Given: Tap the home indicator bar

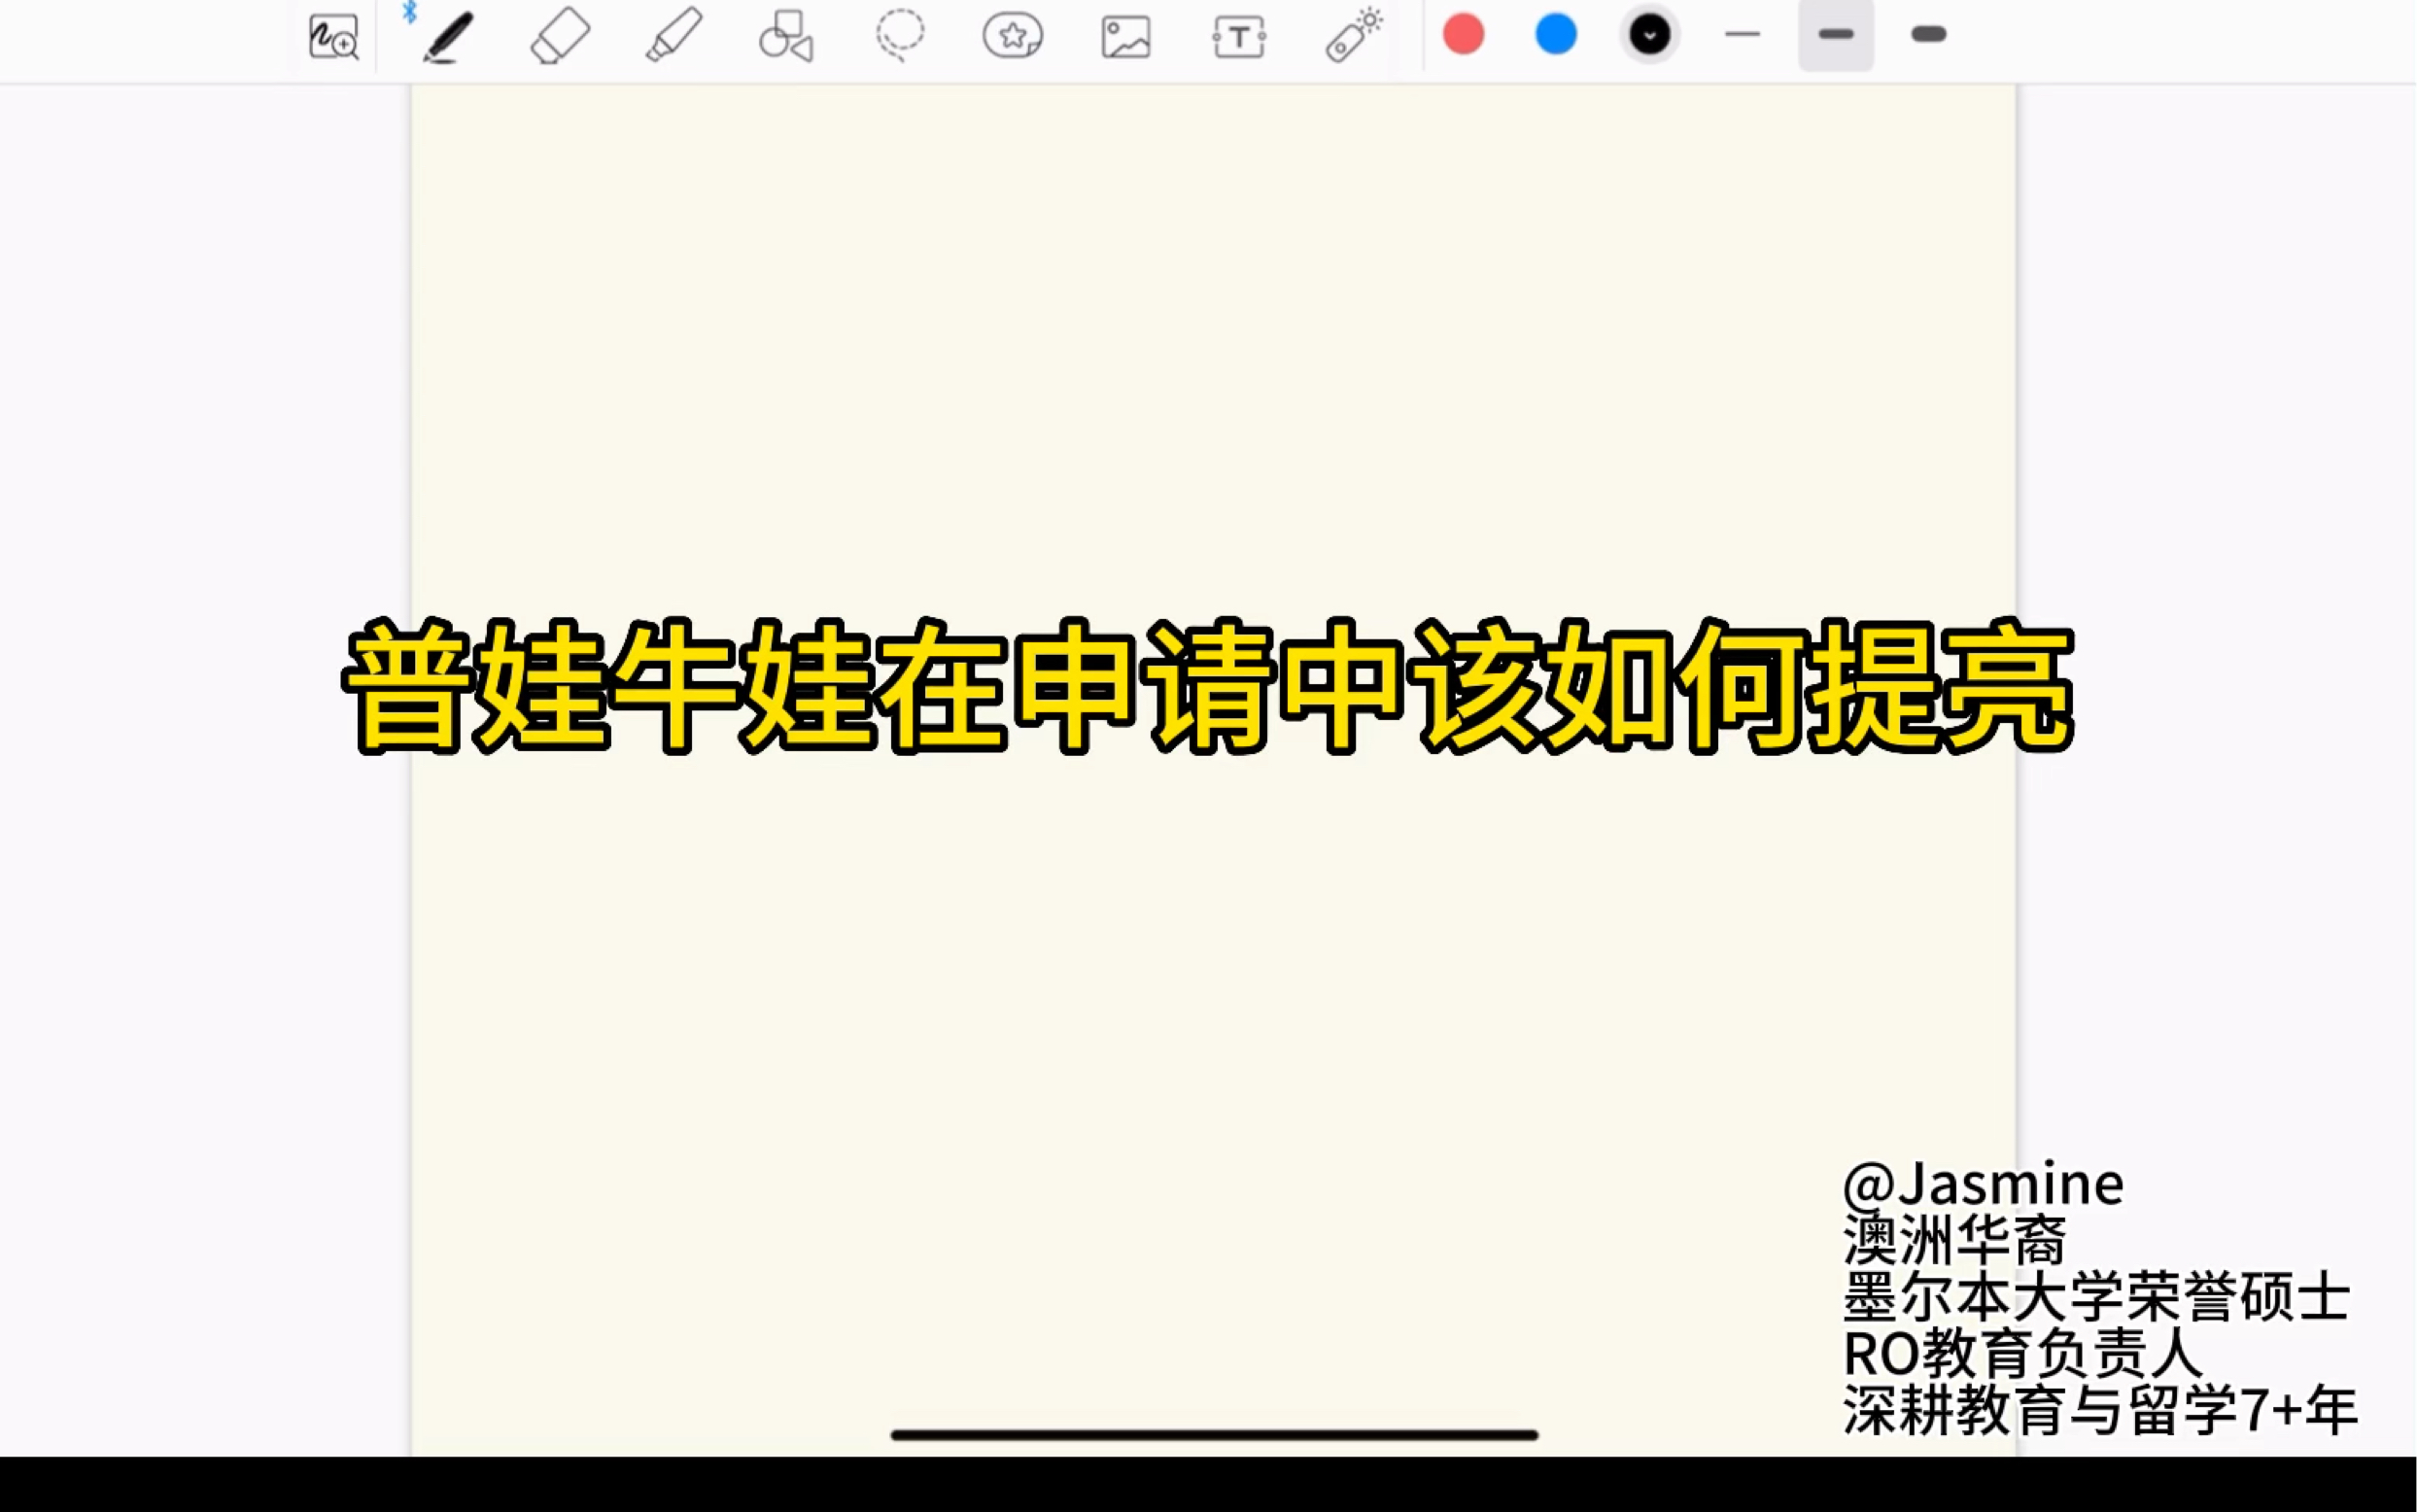Looking at the screenshot, I should pyautogui.click(x=1214, y=1435).
